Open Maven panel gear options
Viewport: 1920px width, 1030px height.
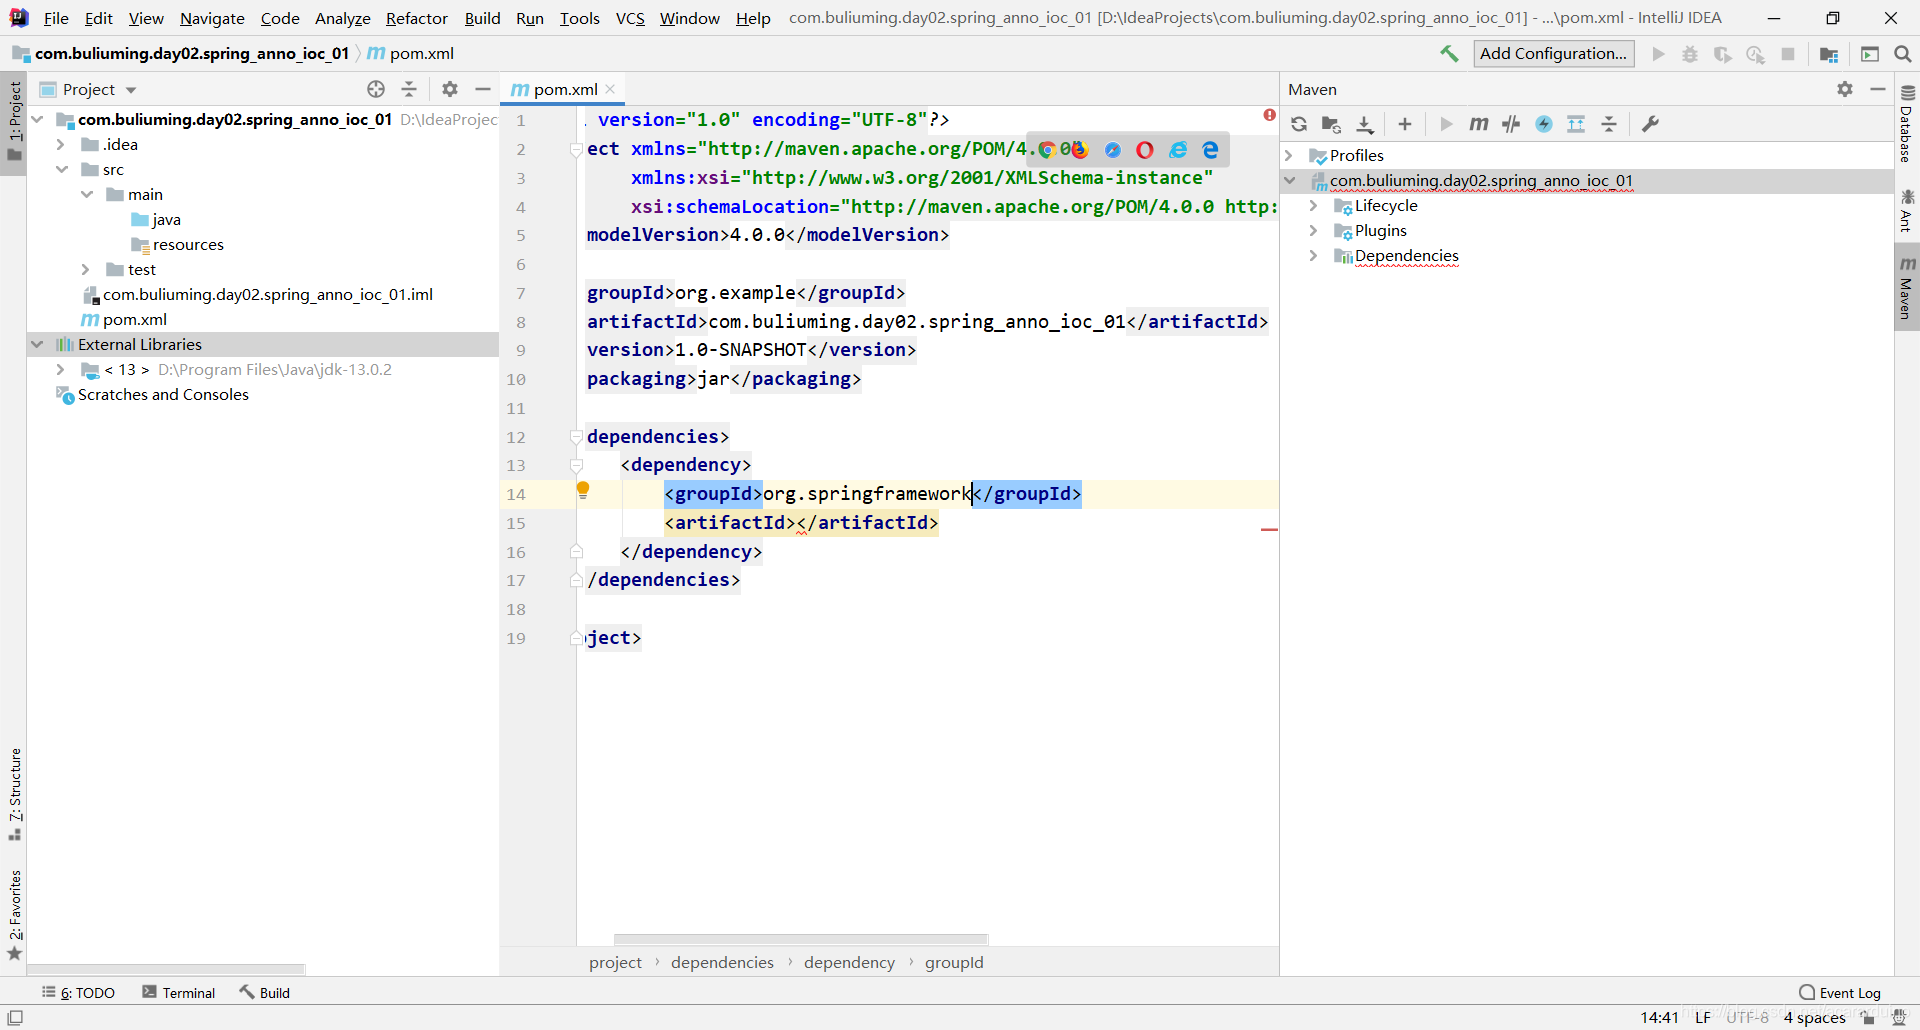(x=1845, y=89)
